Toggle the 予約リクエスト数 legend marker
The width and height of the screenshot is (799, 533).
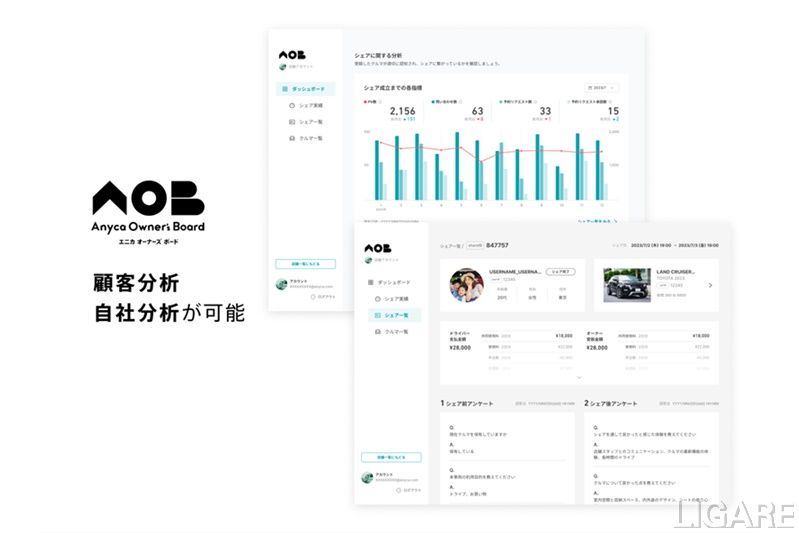coord(503,102)
